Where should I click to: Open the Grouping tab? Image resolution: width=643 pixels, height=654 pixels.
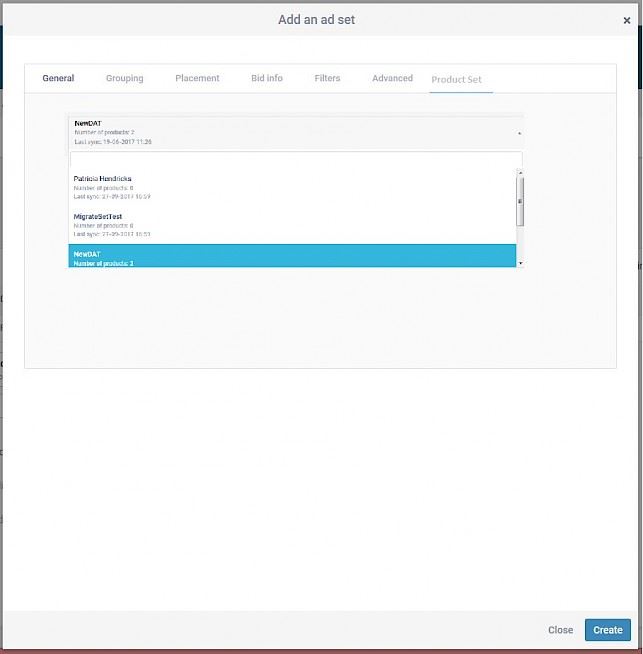[x=125, y=78]
